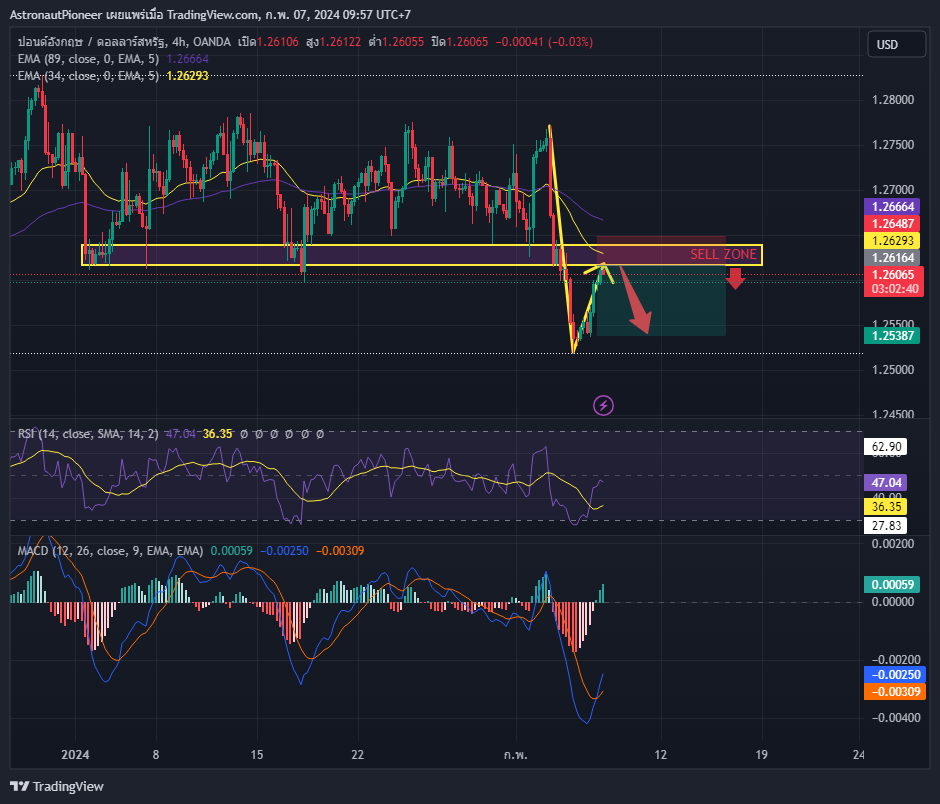Click the AstronautPioneer author header text
This screenshot has width=940, height=804.
(x=56, y=14)
